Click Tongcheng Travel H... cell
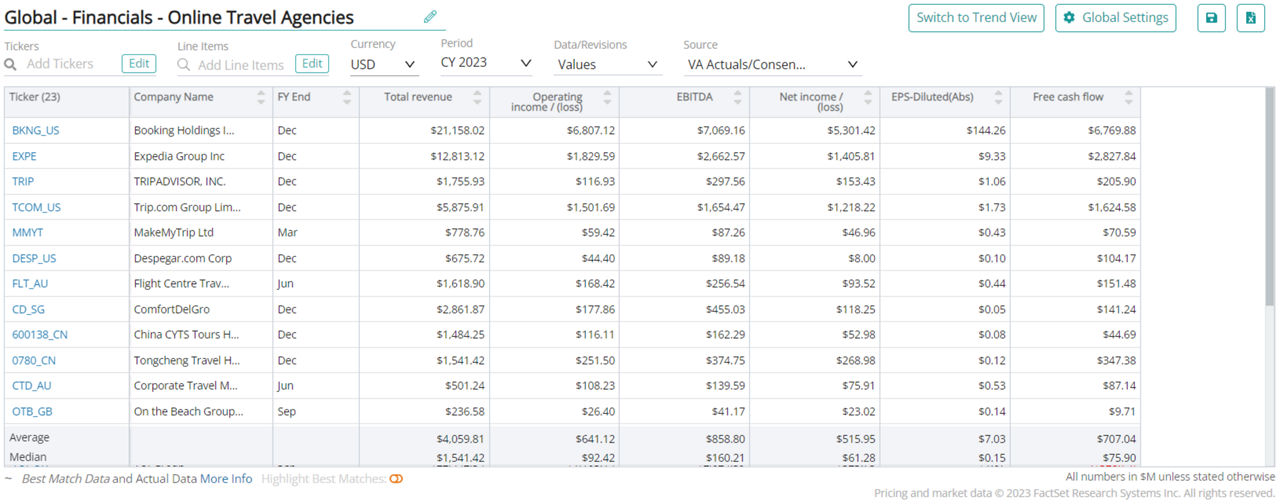 pyautogui.click(x=201, y=360)
